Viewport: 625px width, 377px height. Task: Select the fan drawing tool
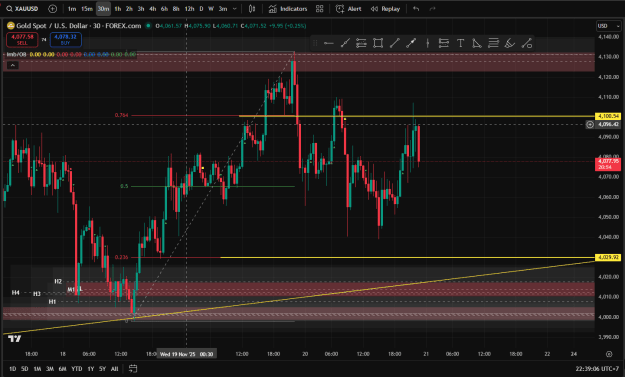510,43
